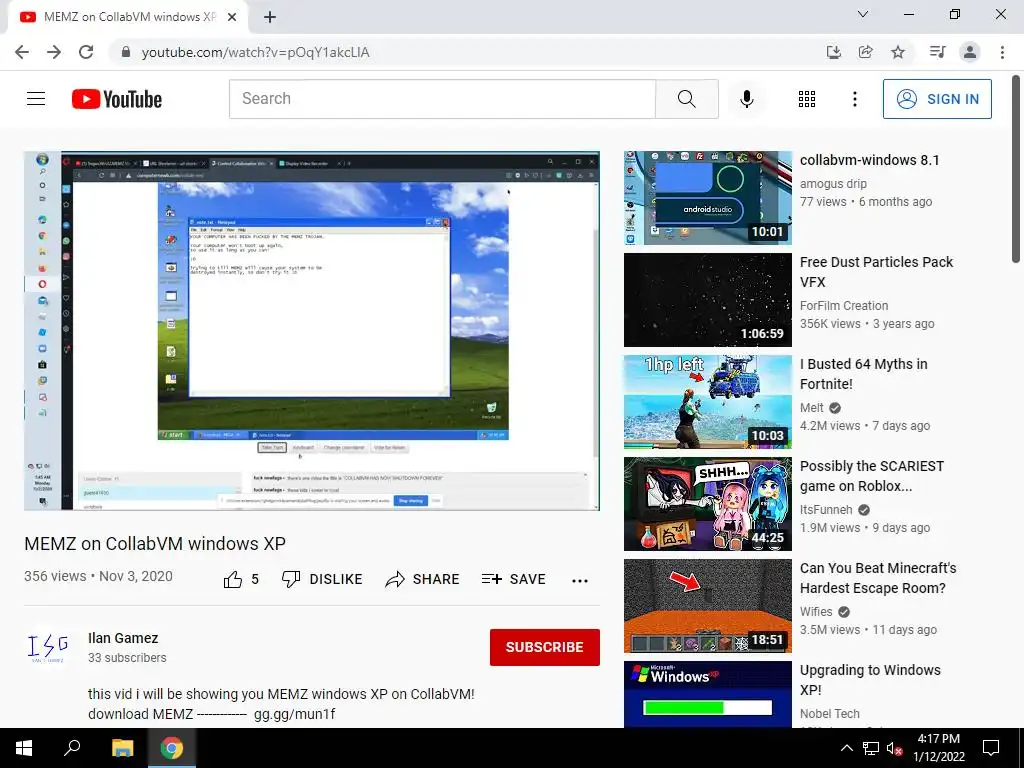Open Ilan Gamez channel name link

(x=123, y=638)
